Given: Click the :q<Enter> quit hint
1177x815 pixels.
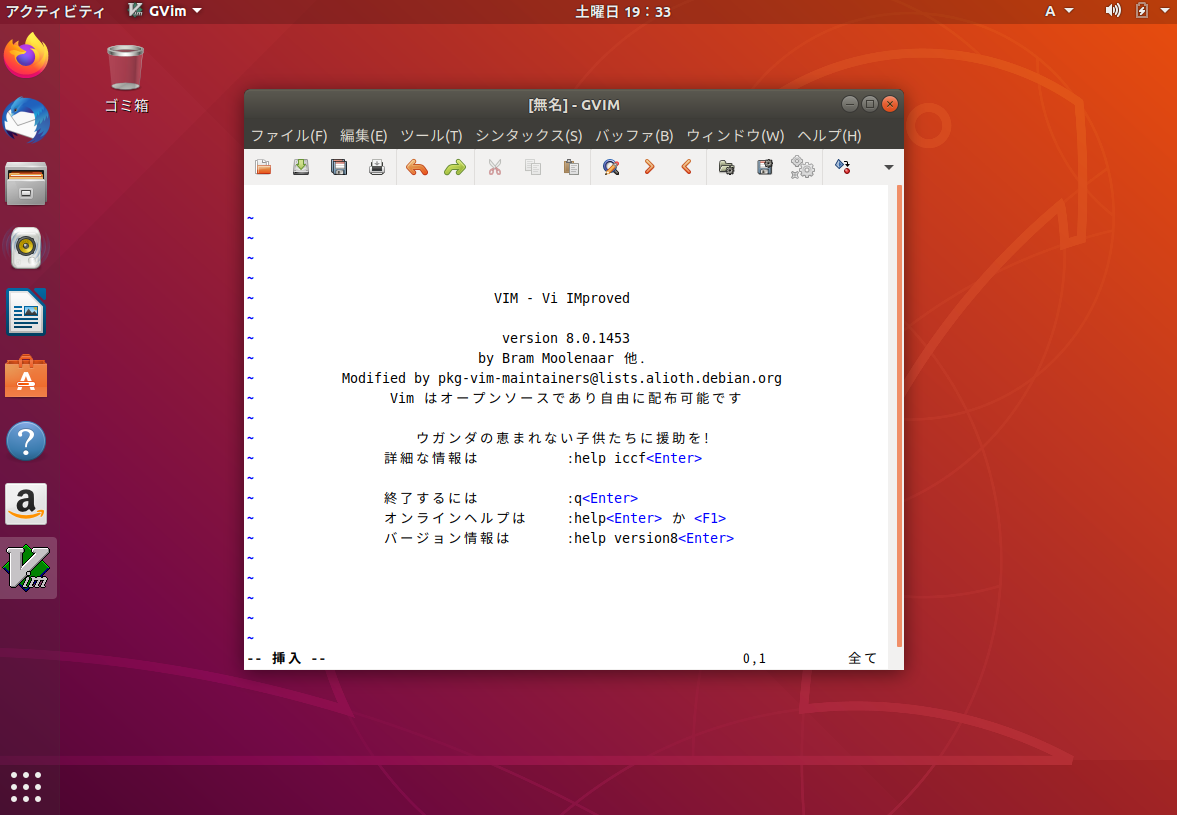Looking at the screenshot, I should pos(602,498).
